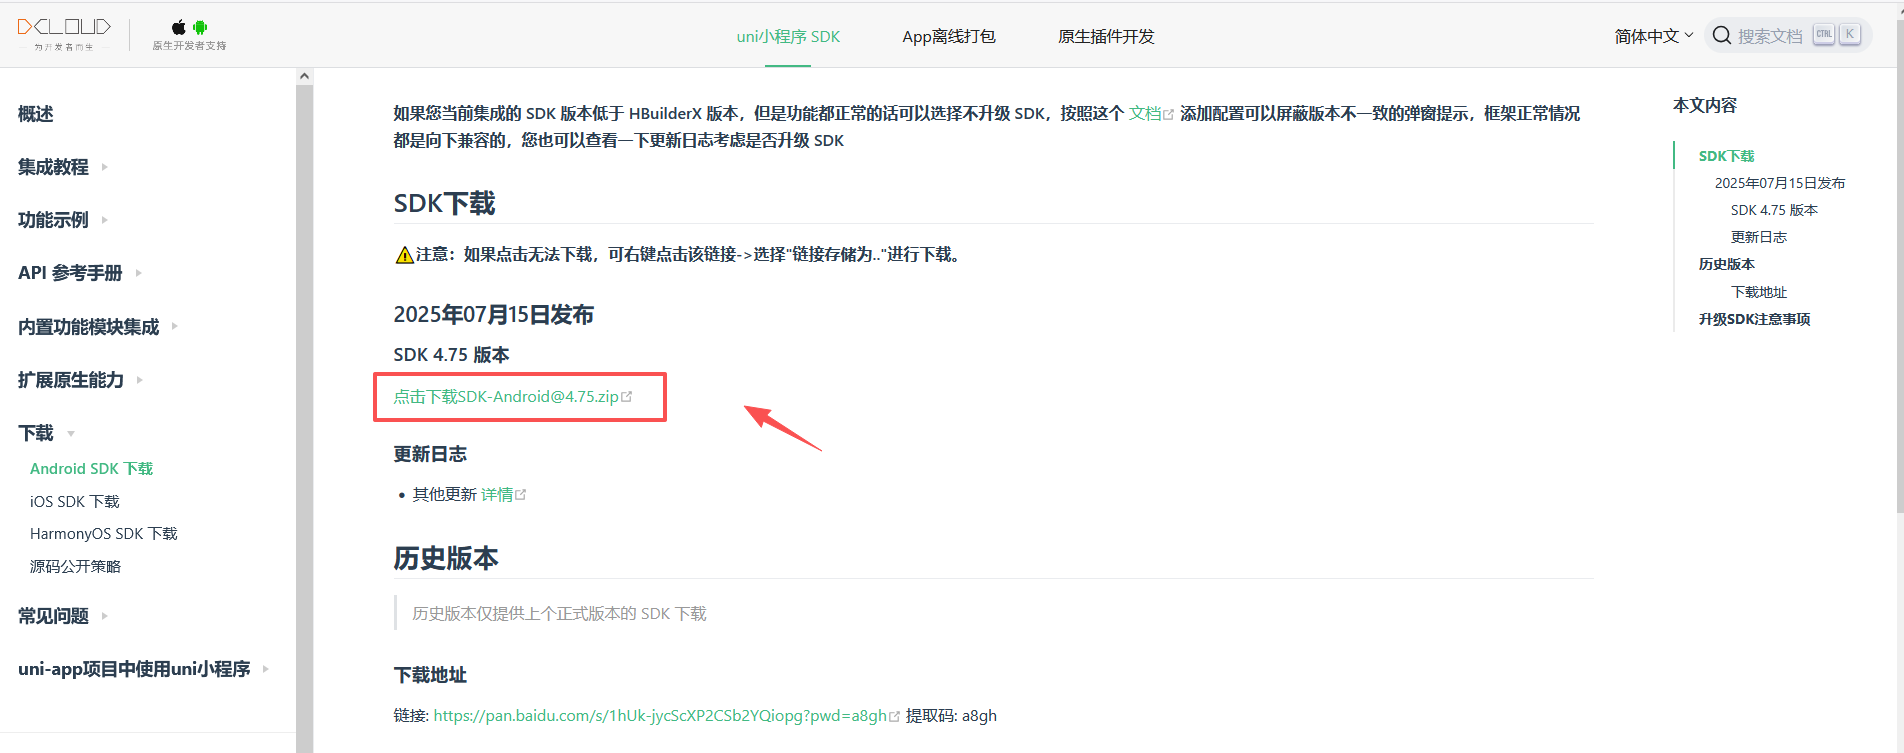This screenshot has width=1904, height=753.
Task: Jump to 升级SDK注意事项 in the outline
Action: [x=1754, y=319]
